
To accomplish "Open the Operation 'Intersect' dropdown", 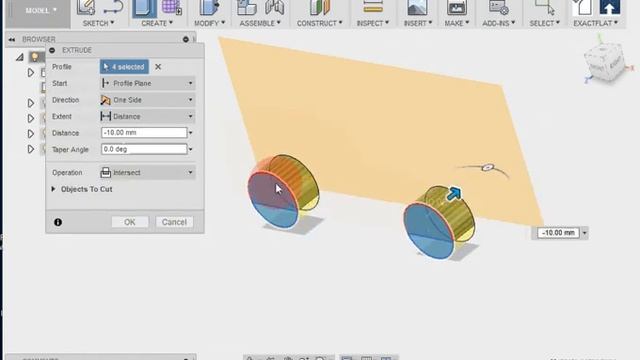I will (147, 173).
